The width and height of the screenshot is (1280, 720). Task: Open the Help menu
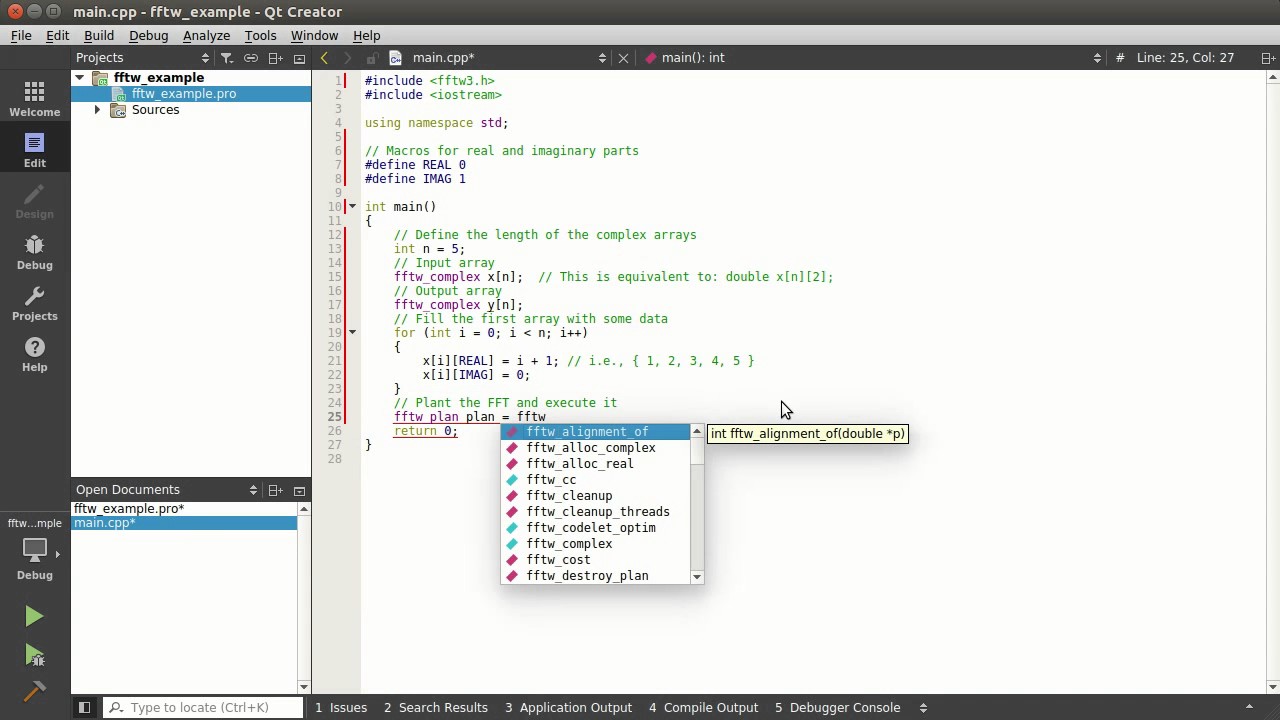pyautogui.click(x=366, y=36)
